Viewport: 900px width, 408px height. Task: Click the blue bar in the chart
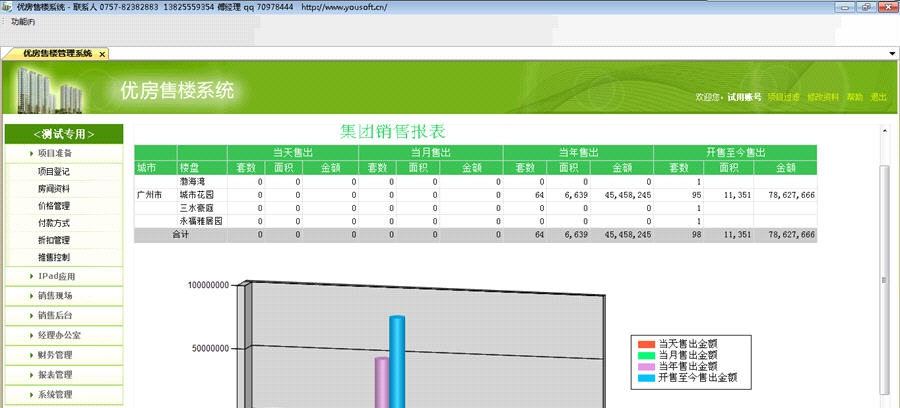coord(397,362)
